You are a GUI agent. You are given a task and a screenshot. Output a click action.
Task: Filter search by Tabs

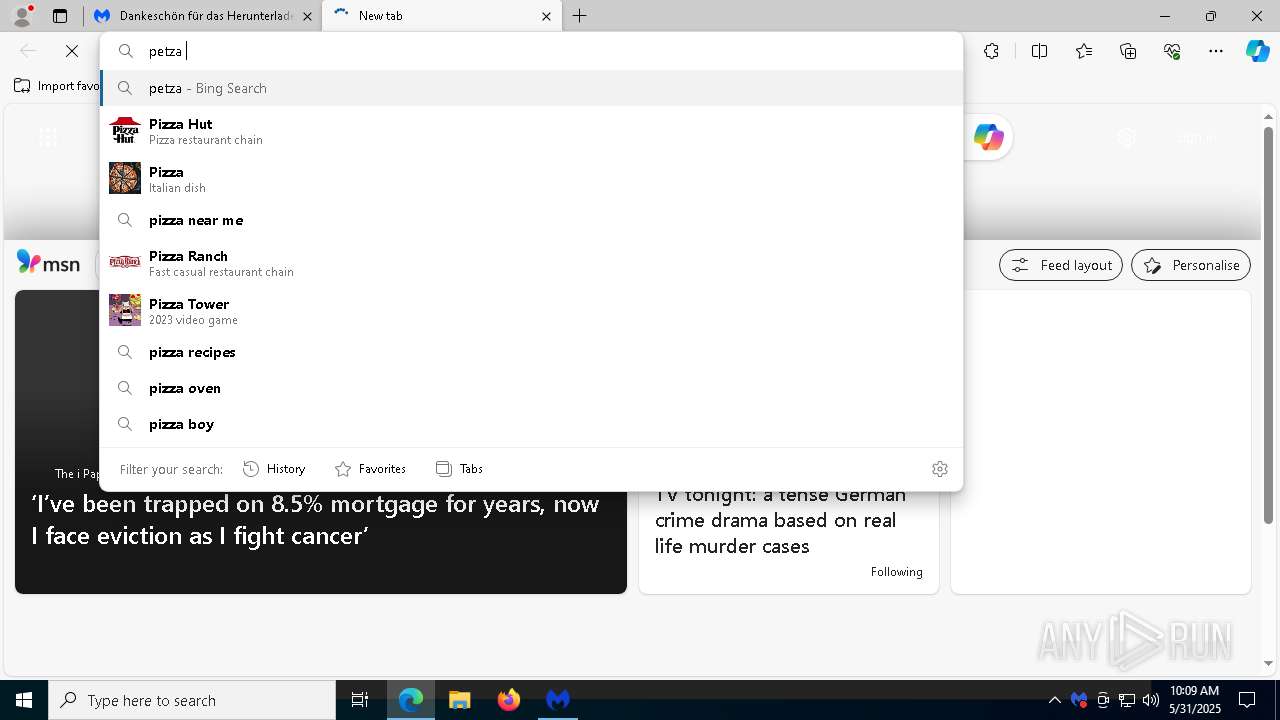pos(459,469)
